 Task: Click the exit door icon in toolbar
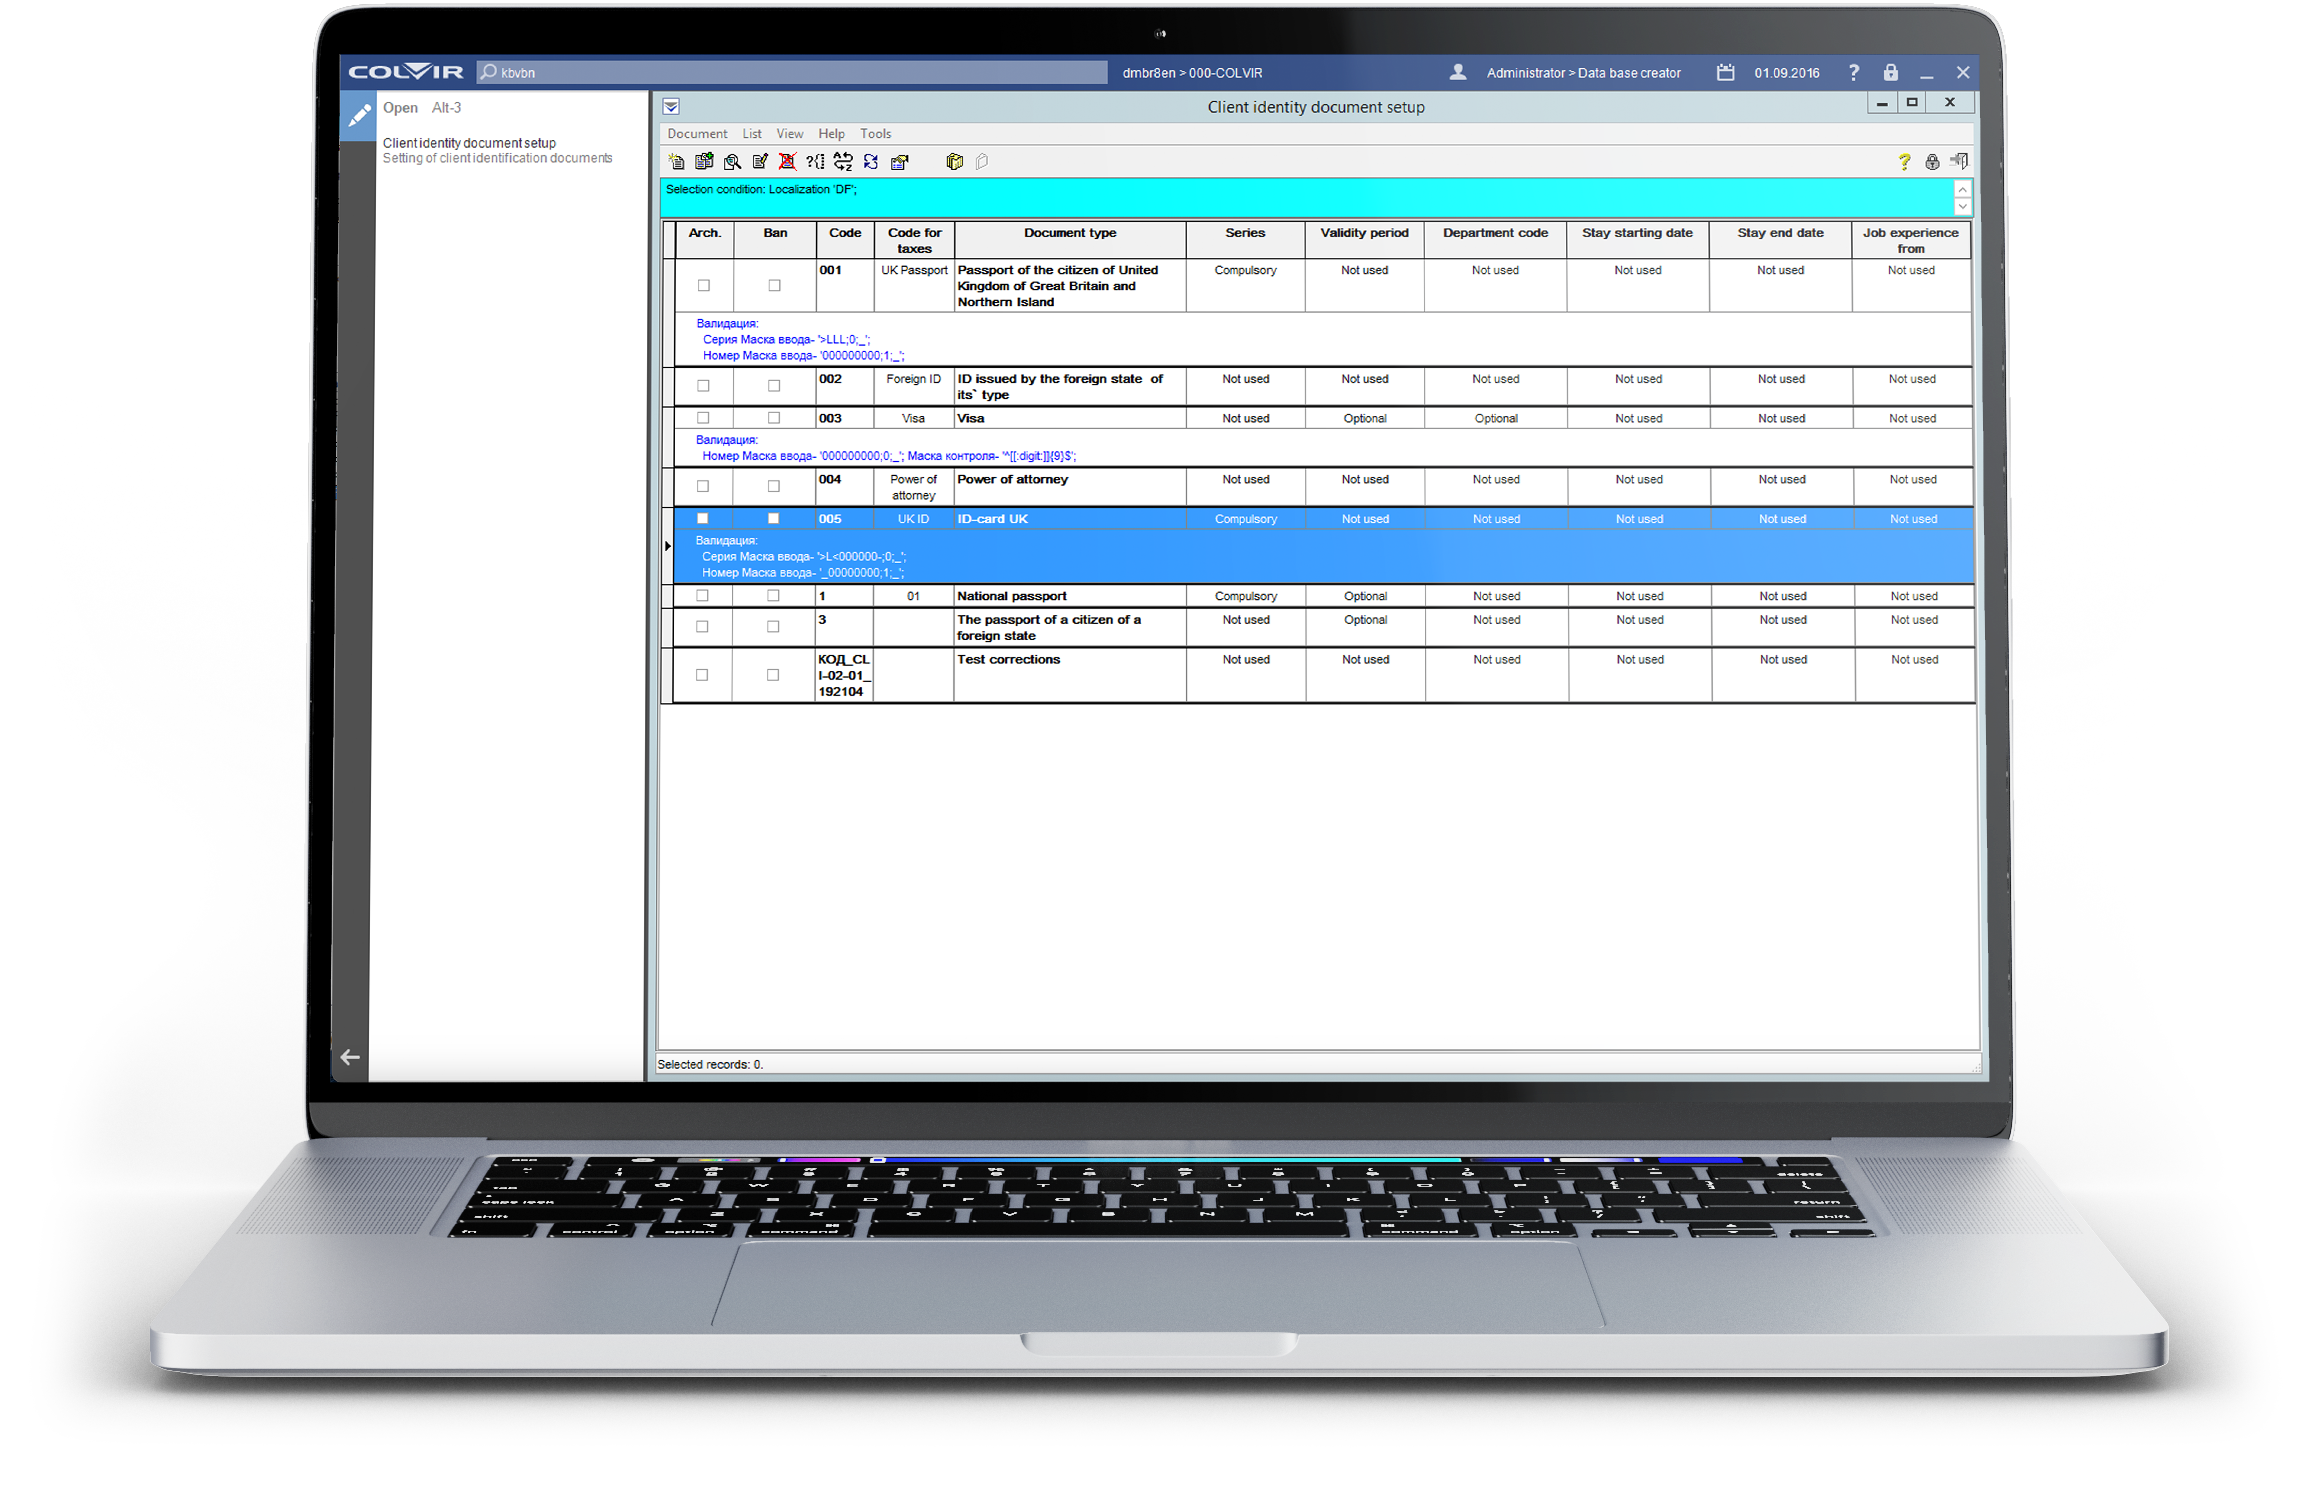[1960, 161]
